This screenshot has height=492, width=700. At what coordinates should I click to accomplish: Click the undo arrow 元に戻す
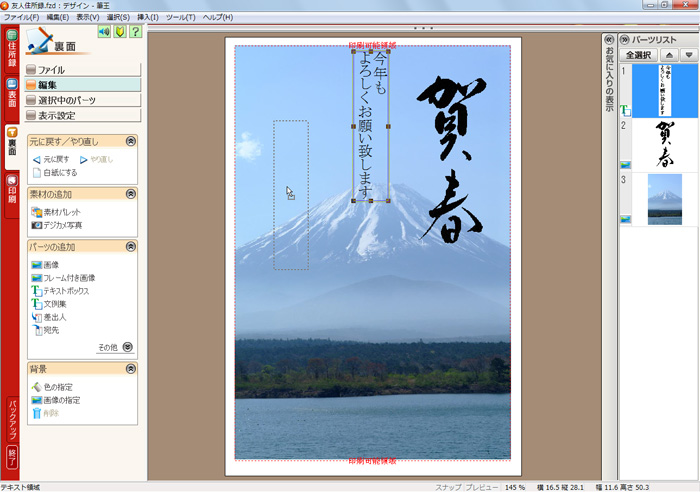tap(51, 159)
